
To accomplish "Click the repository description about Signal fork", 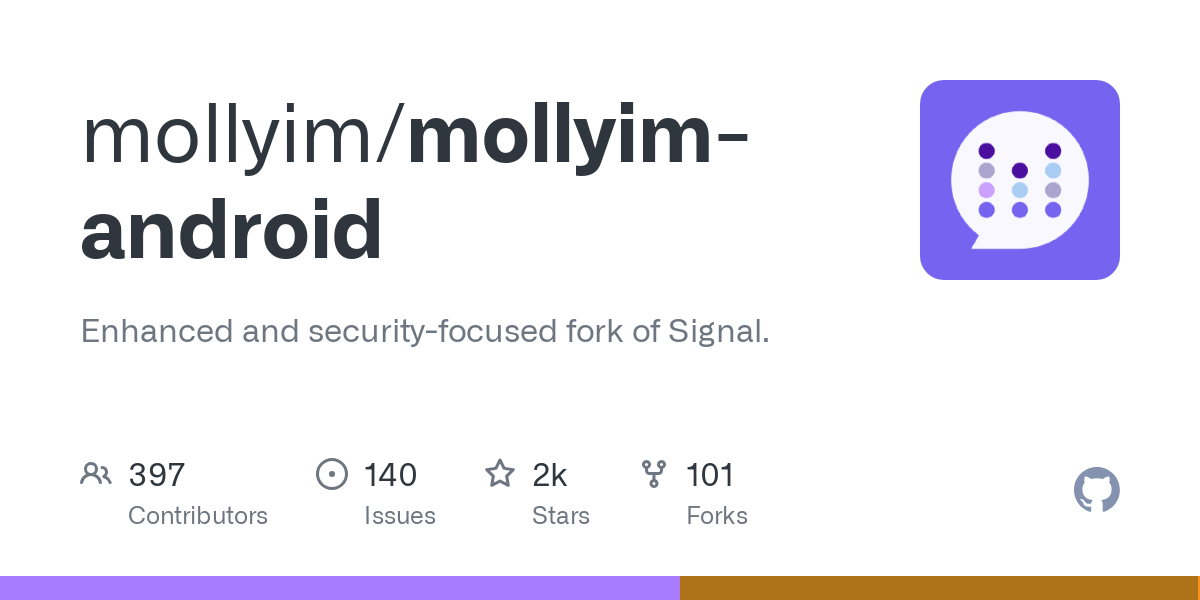I will pyautogui.click(x=425, y=331).
